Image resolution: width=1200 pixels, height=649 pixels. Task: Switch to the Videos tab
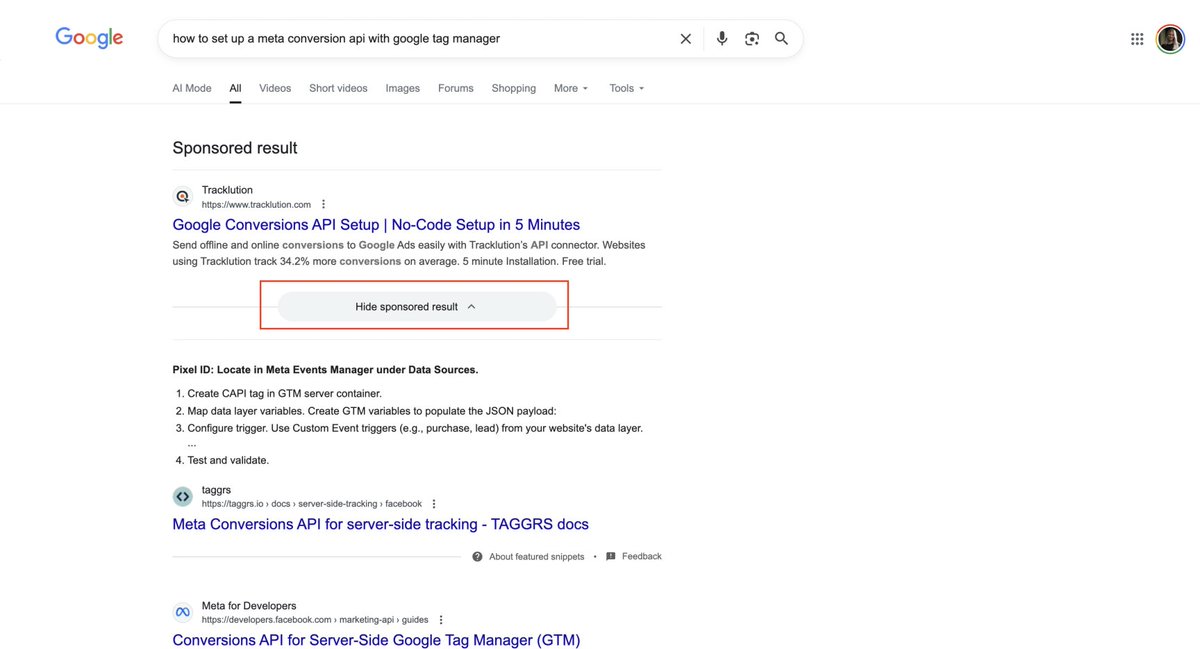click(275, 88)
